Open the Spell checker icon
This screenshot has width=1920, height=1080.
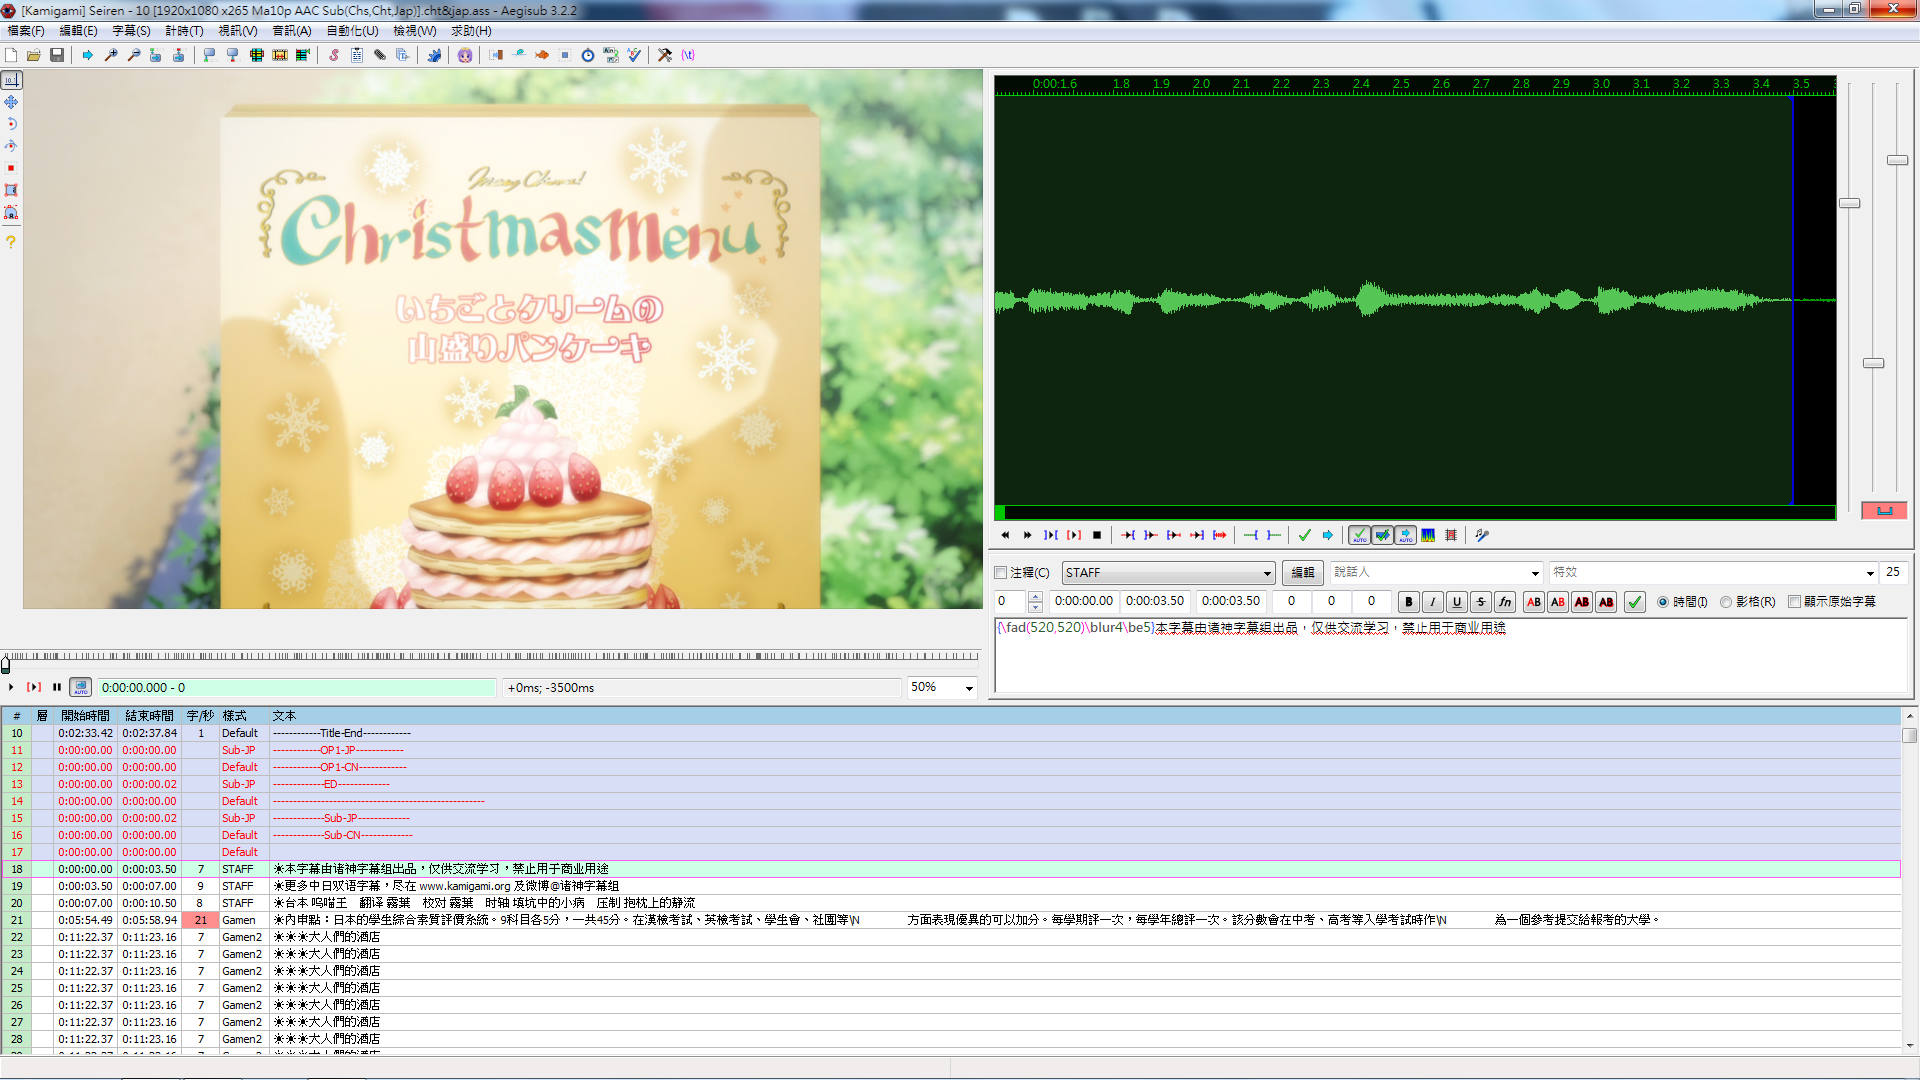(634, 55)
